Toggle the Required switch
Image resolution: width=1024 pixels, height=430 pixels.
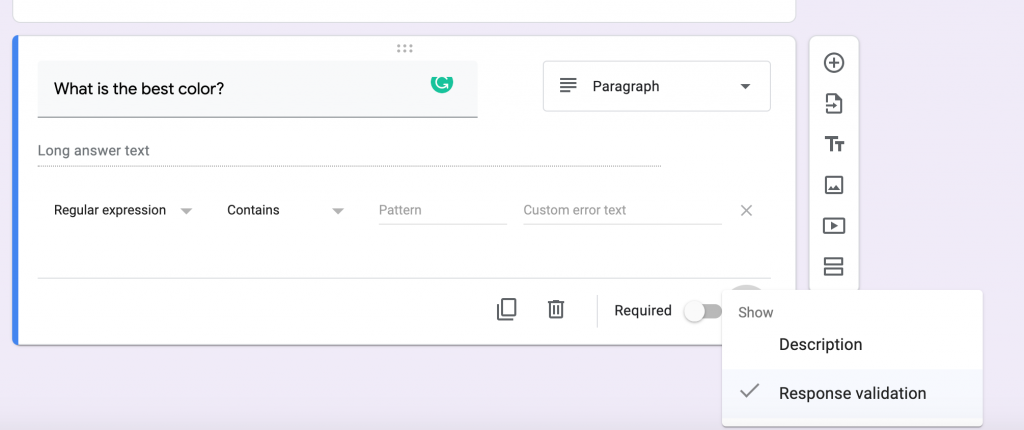tap(703, 311)
